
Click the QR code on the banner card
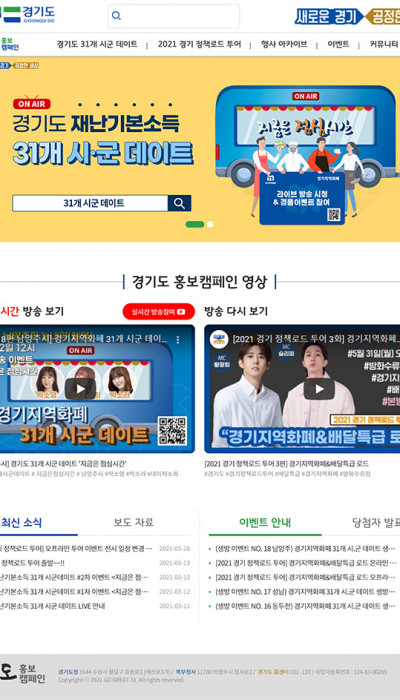click(x=333, y=215)
